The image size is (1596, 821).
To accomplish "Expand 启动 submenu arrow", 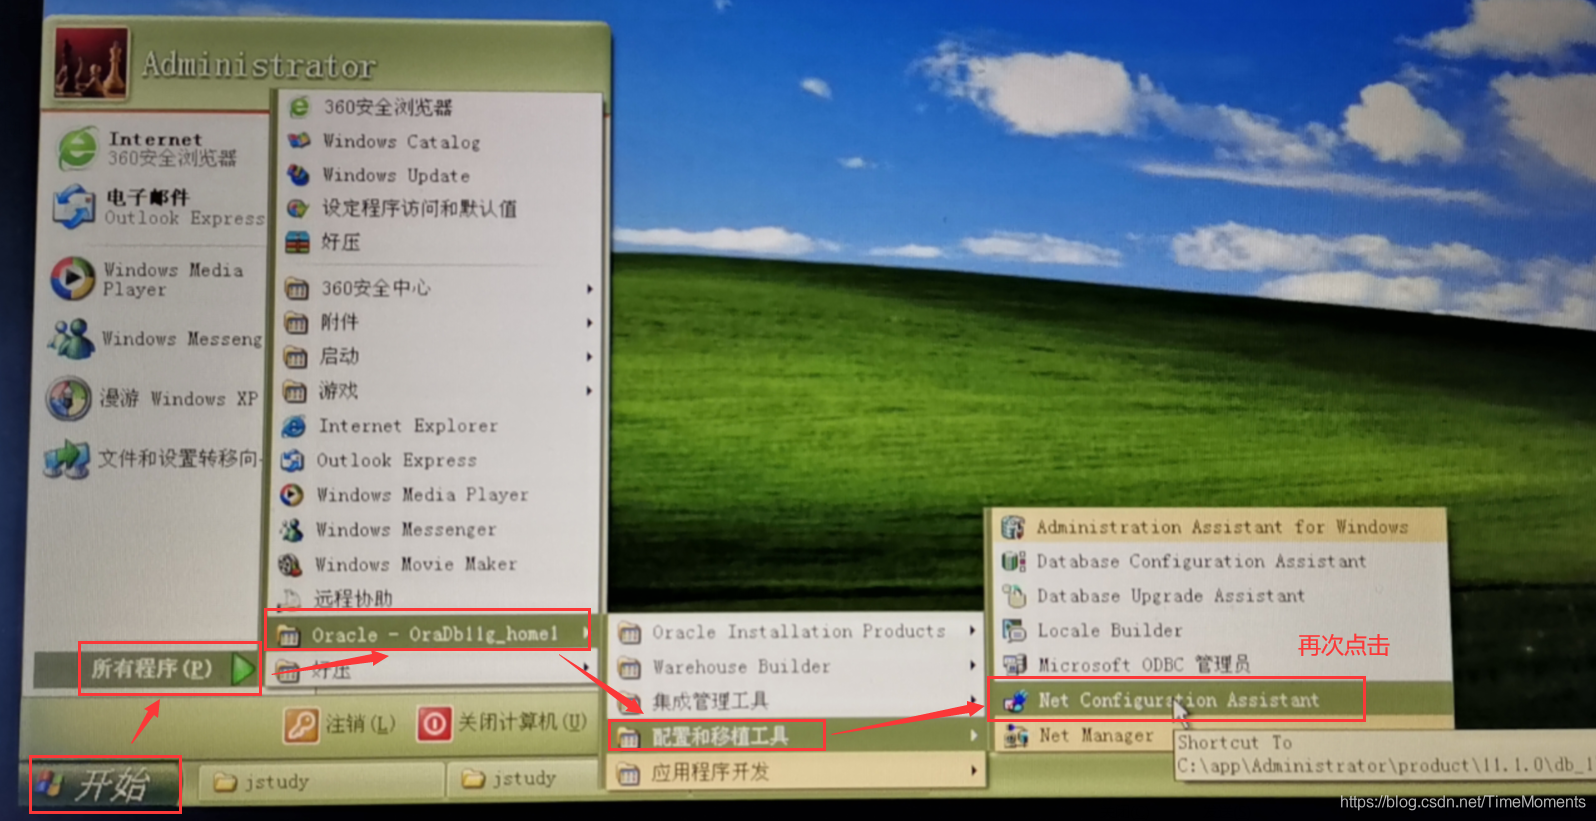I will pos(589,357).
